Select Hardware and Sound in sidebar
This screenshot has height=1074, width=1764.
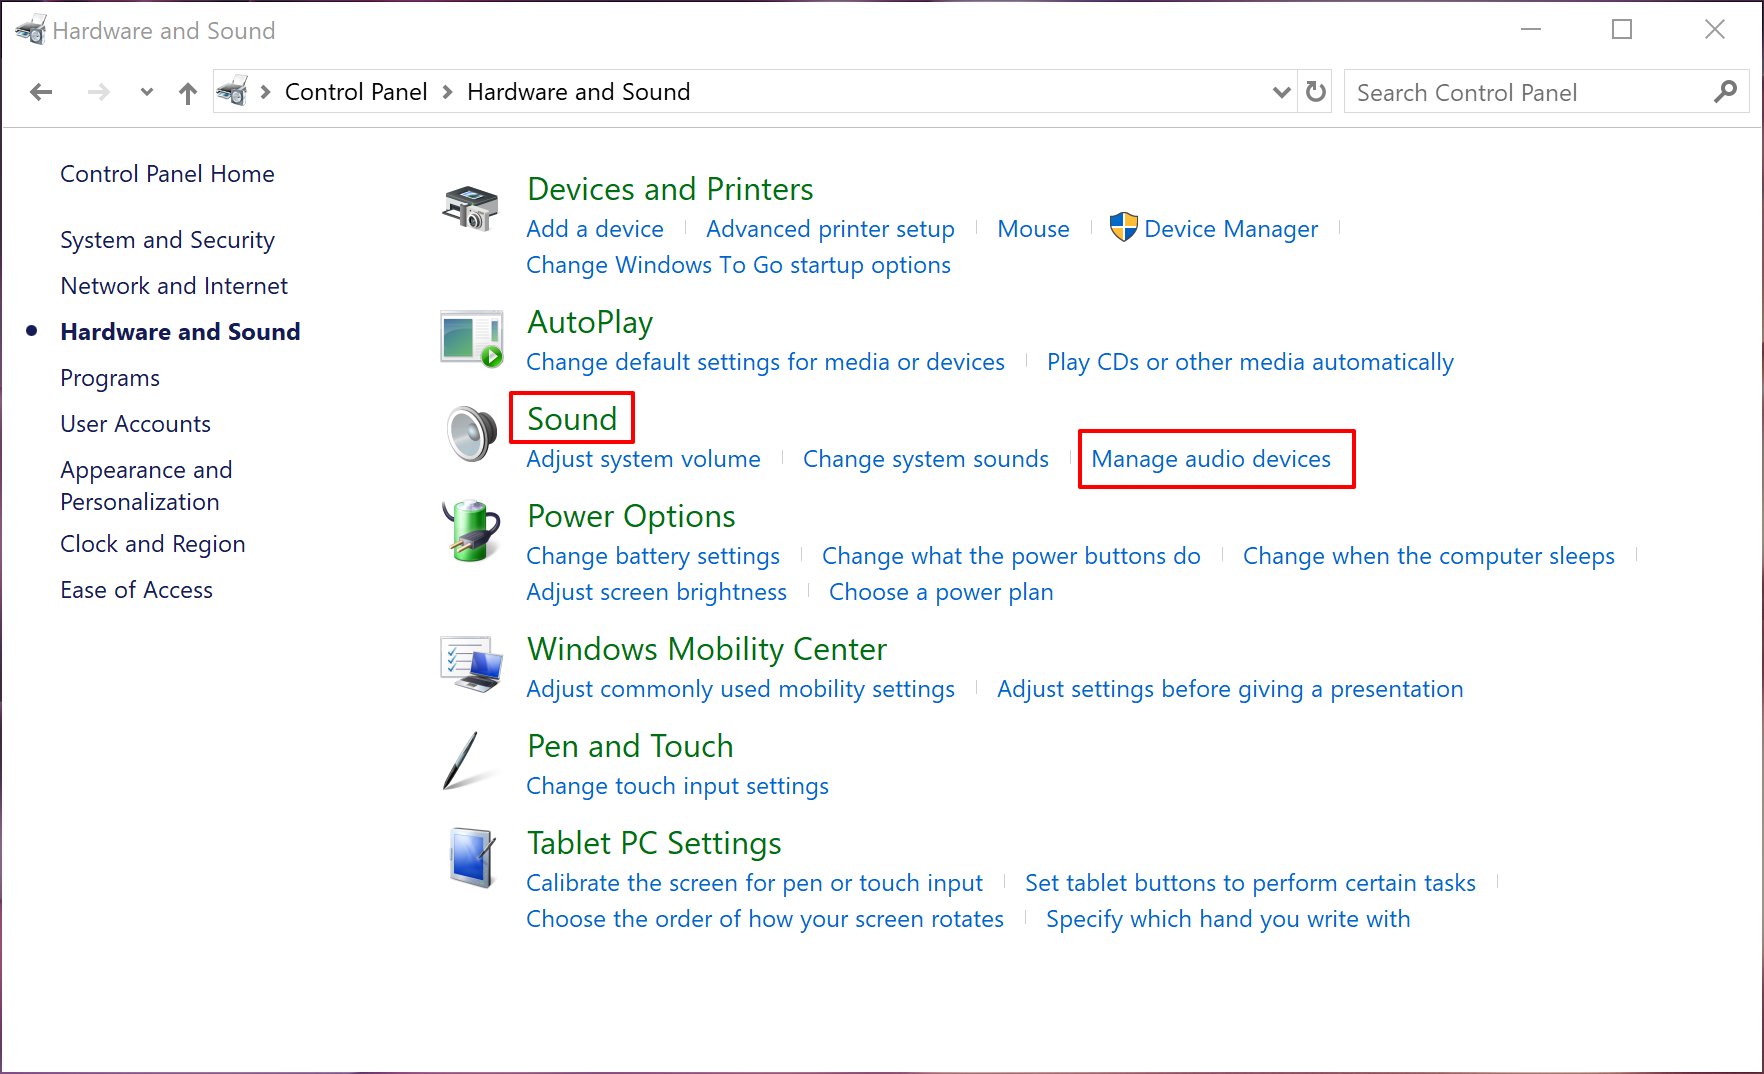pos(180,332)
